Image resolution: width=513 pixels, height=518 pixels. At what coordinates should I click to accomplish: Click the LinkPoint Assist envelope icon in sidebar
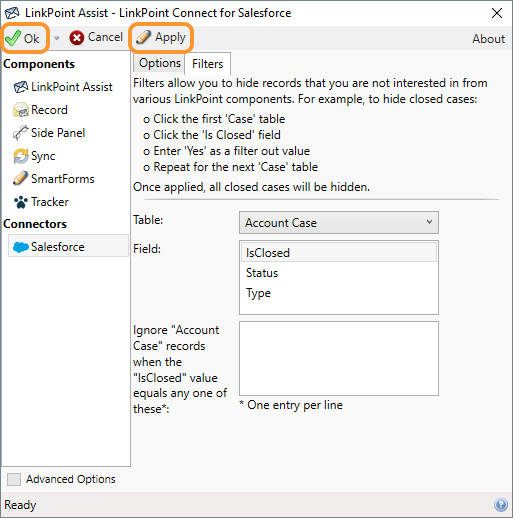pyautogui.click(x=21, y=87)
